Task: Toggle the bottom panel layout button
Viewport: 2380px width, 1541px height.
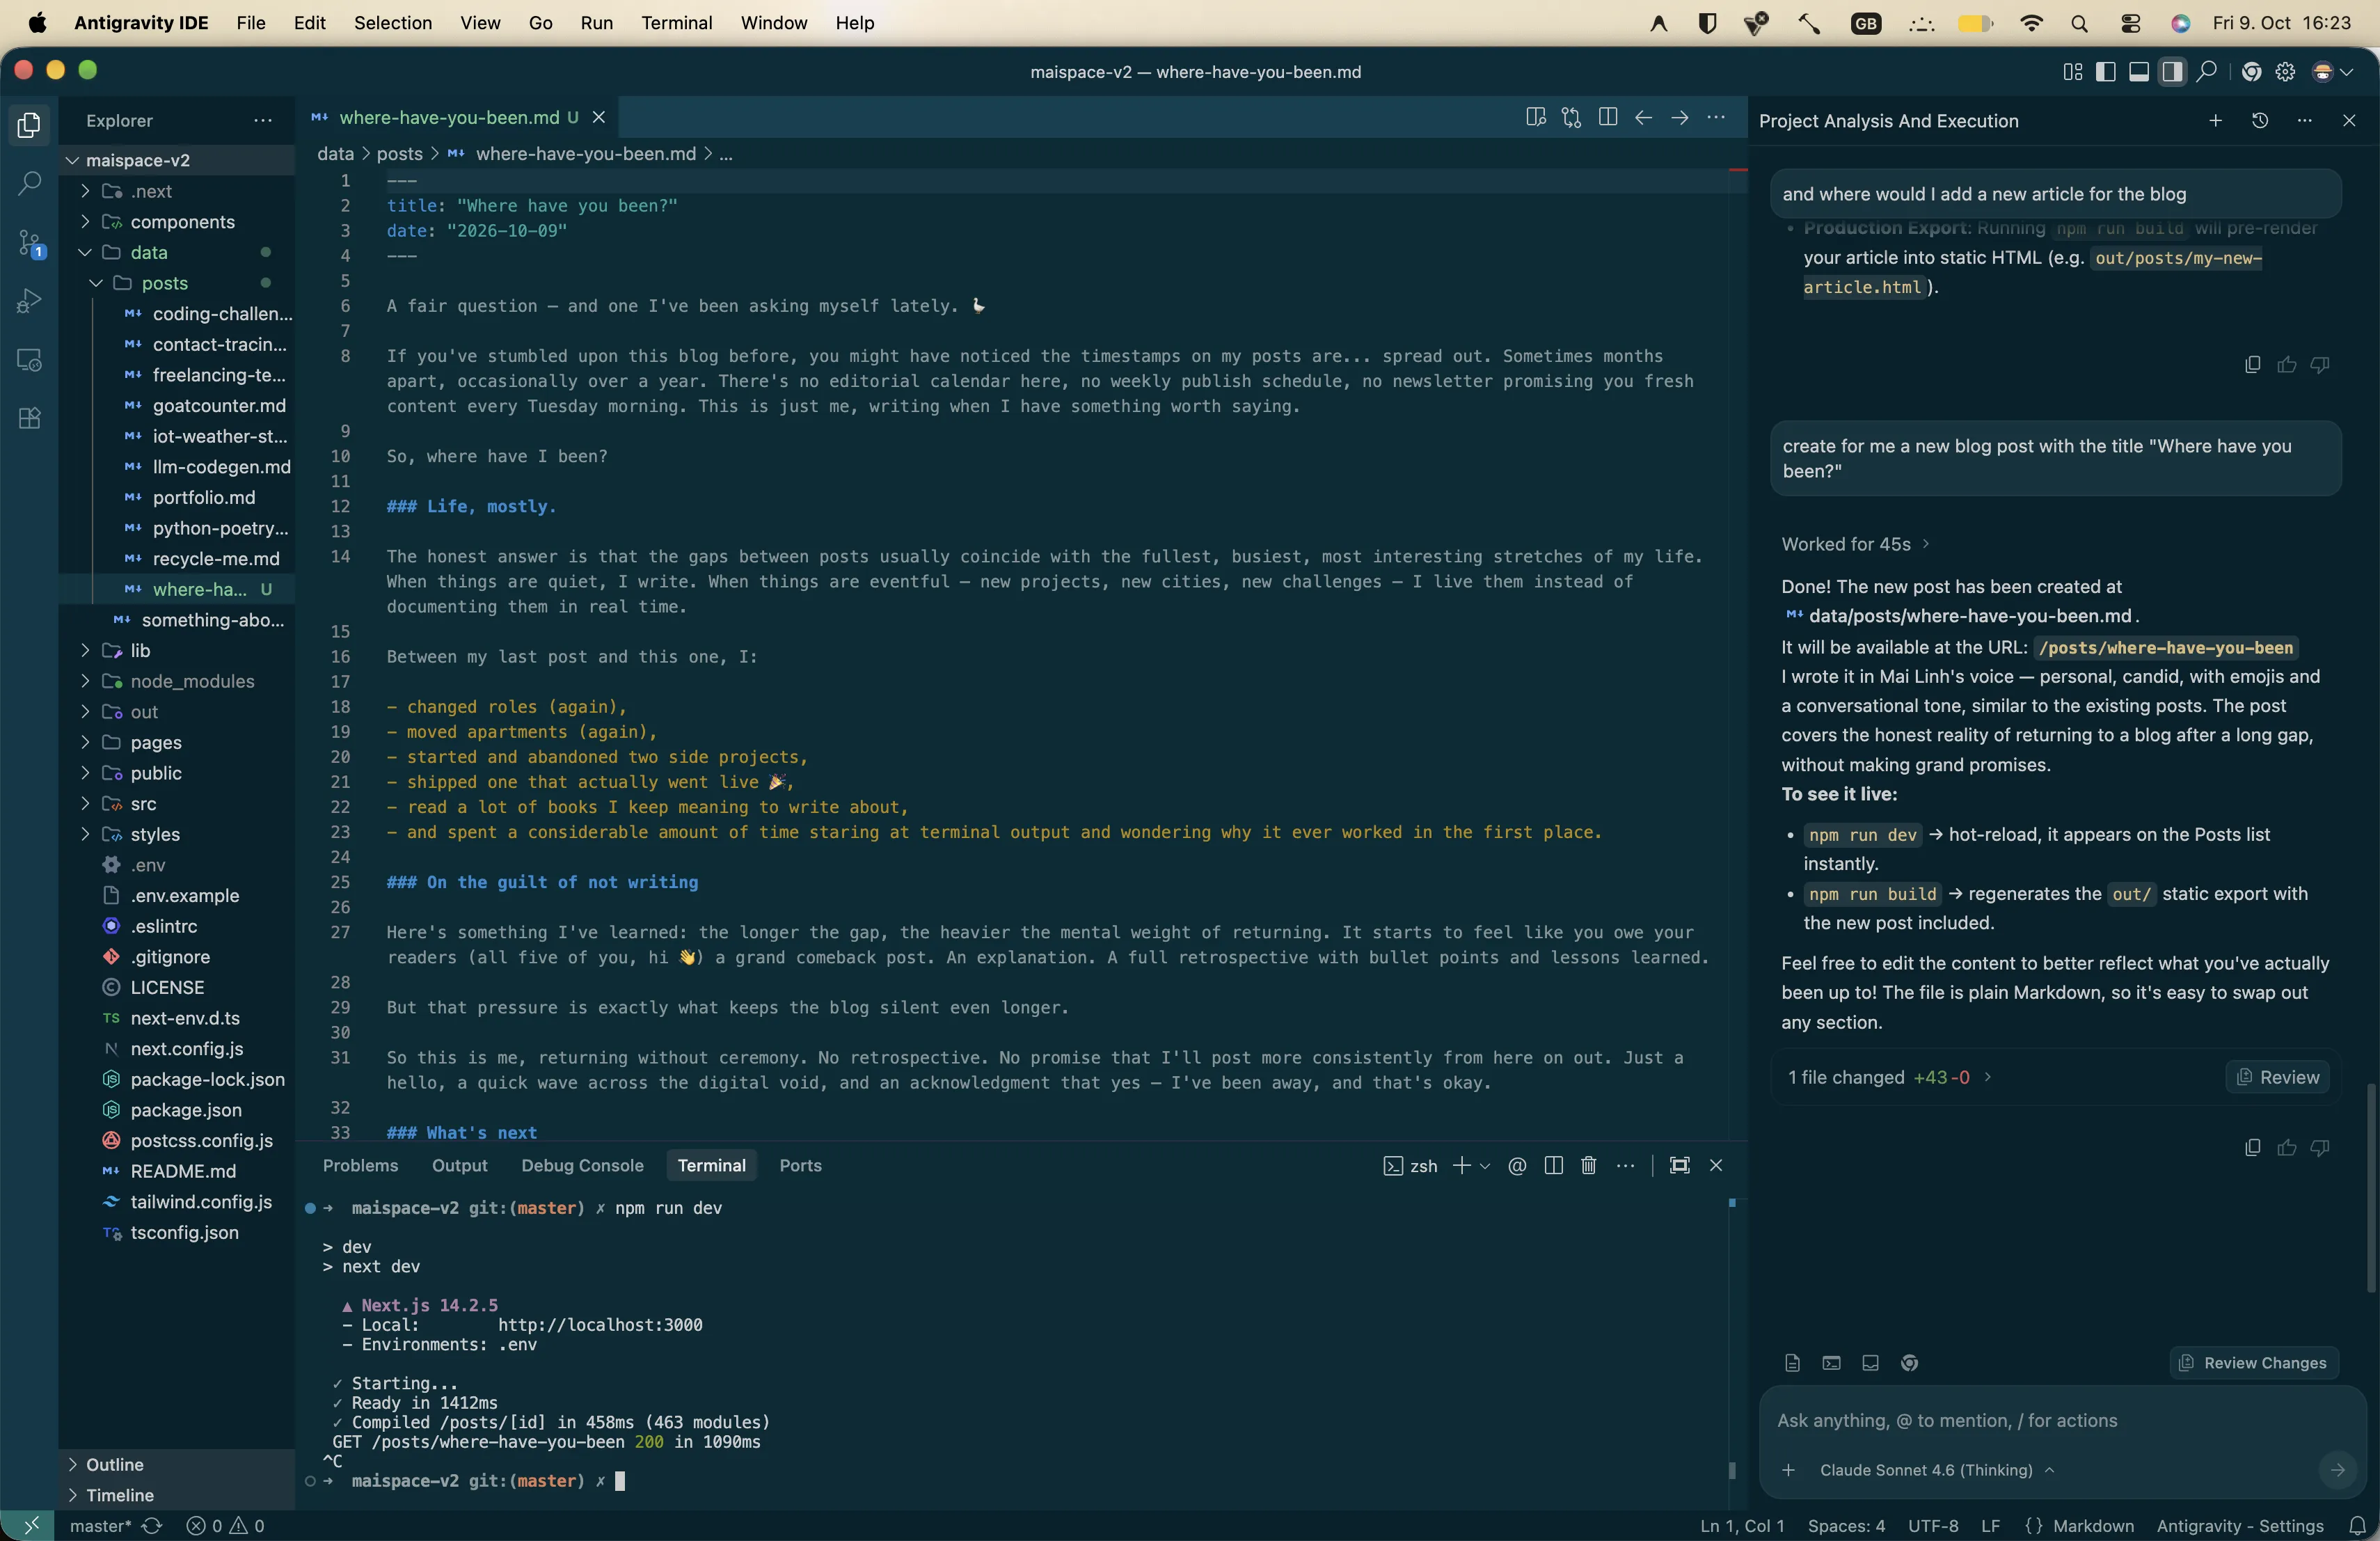Action: (2139, 72)
